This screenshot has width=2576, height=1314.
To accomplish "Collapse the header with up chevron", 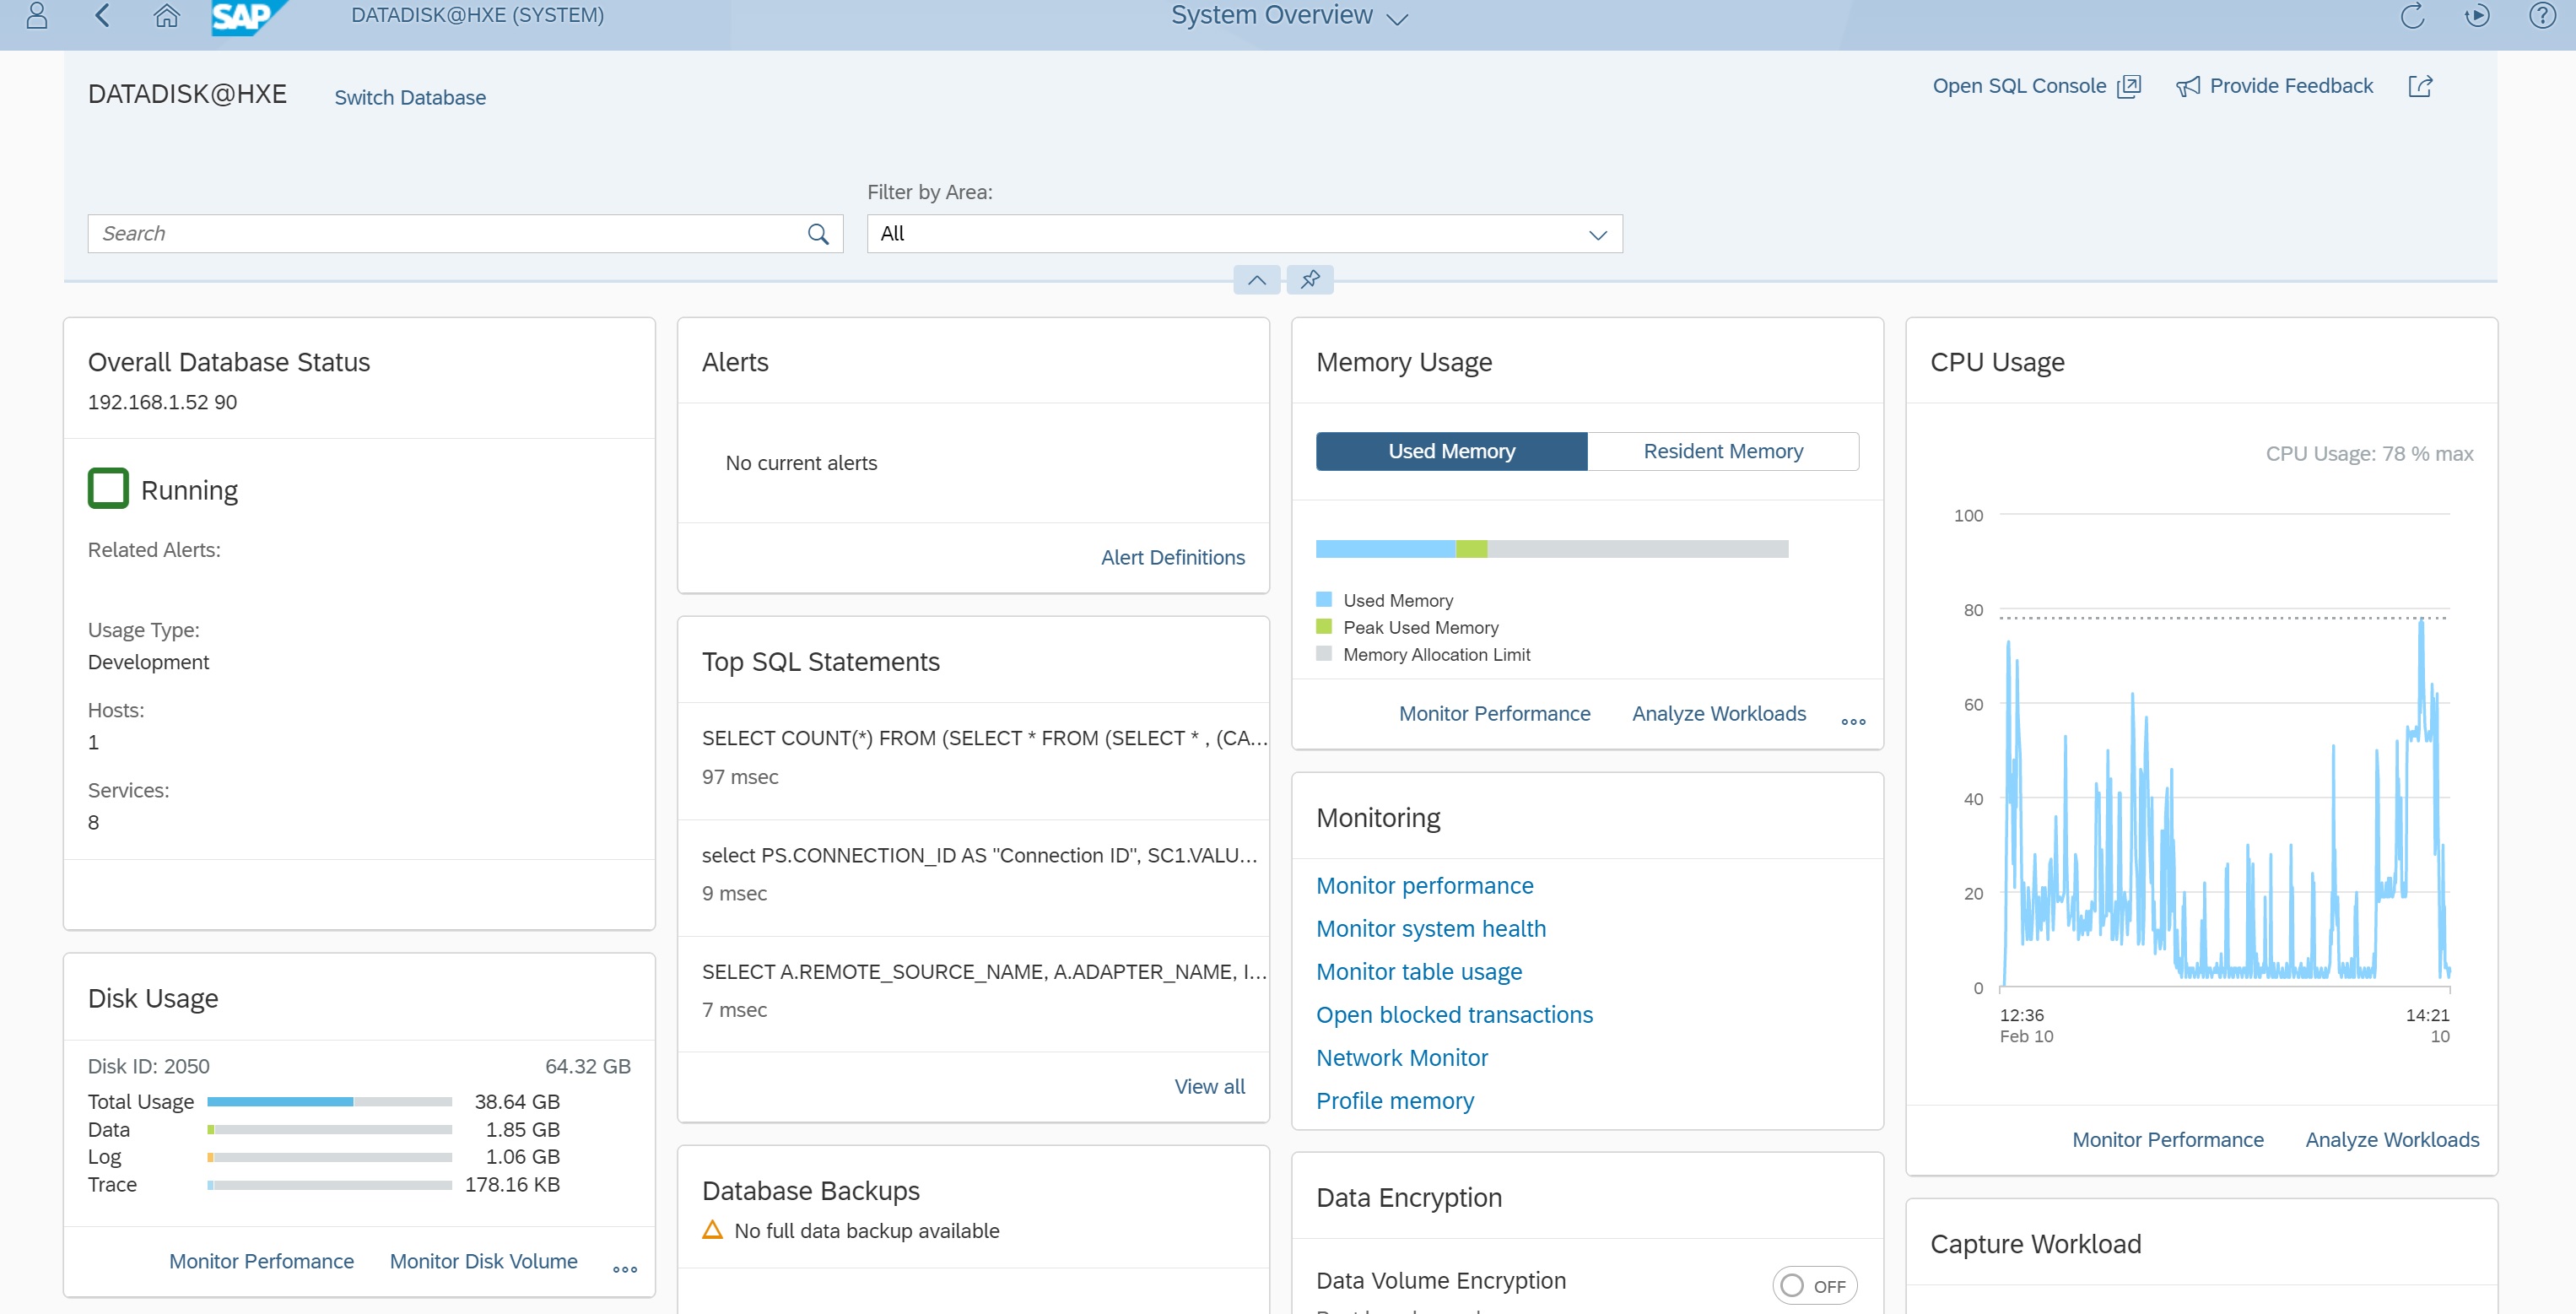I will pos(1256,280).
